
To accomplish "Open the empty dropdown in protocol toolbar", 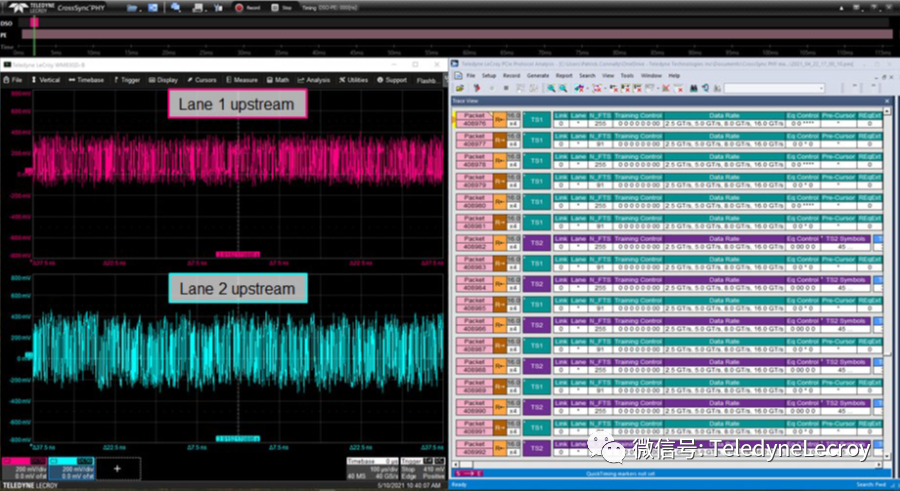I will [774, 88].
